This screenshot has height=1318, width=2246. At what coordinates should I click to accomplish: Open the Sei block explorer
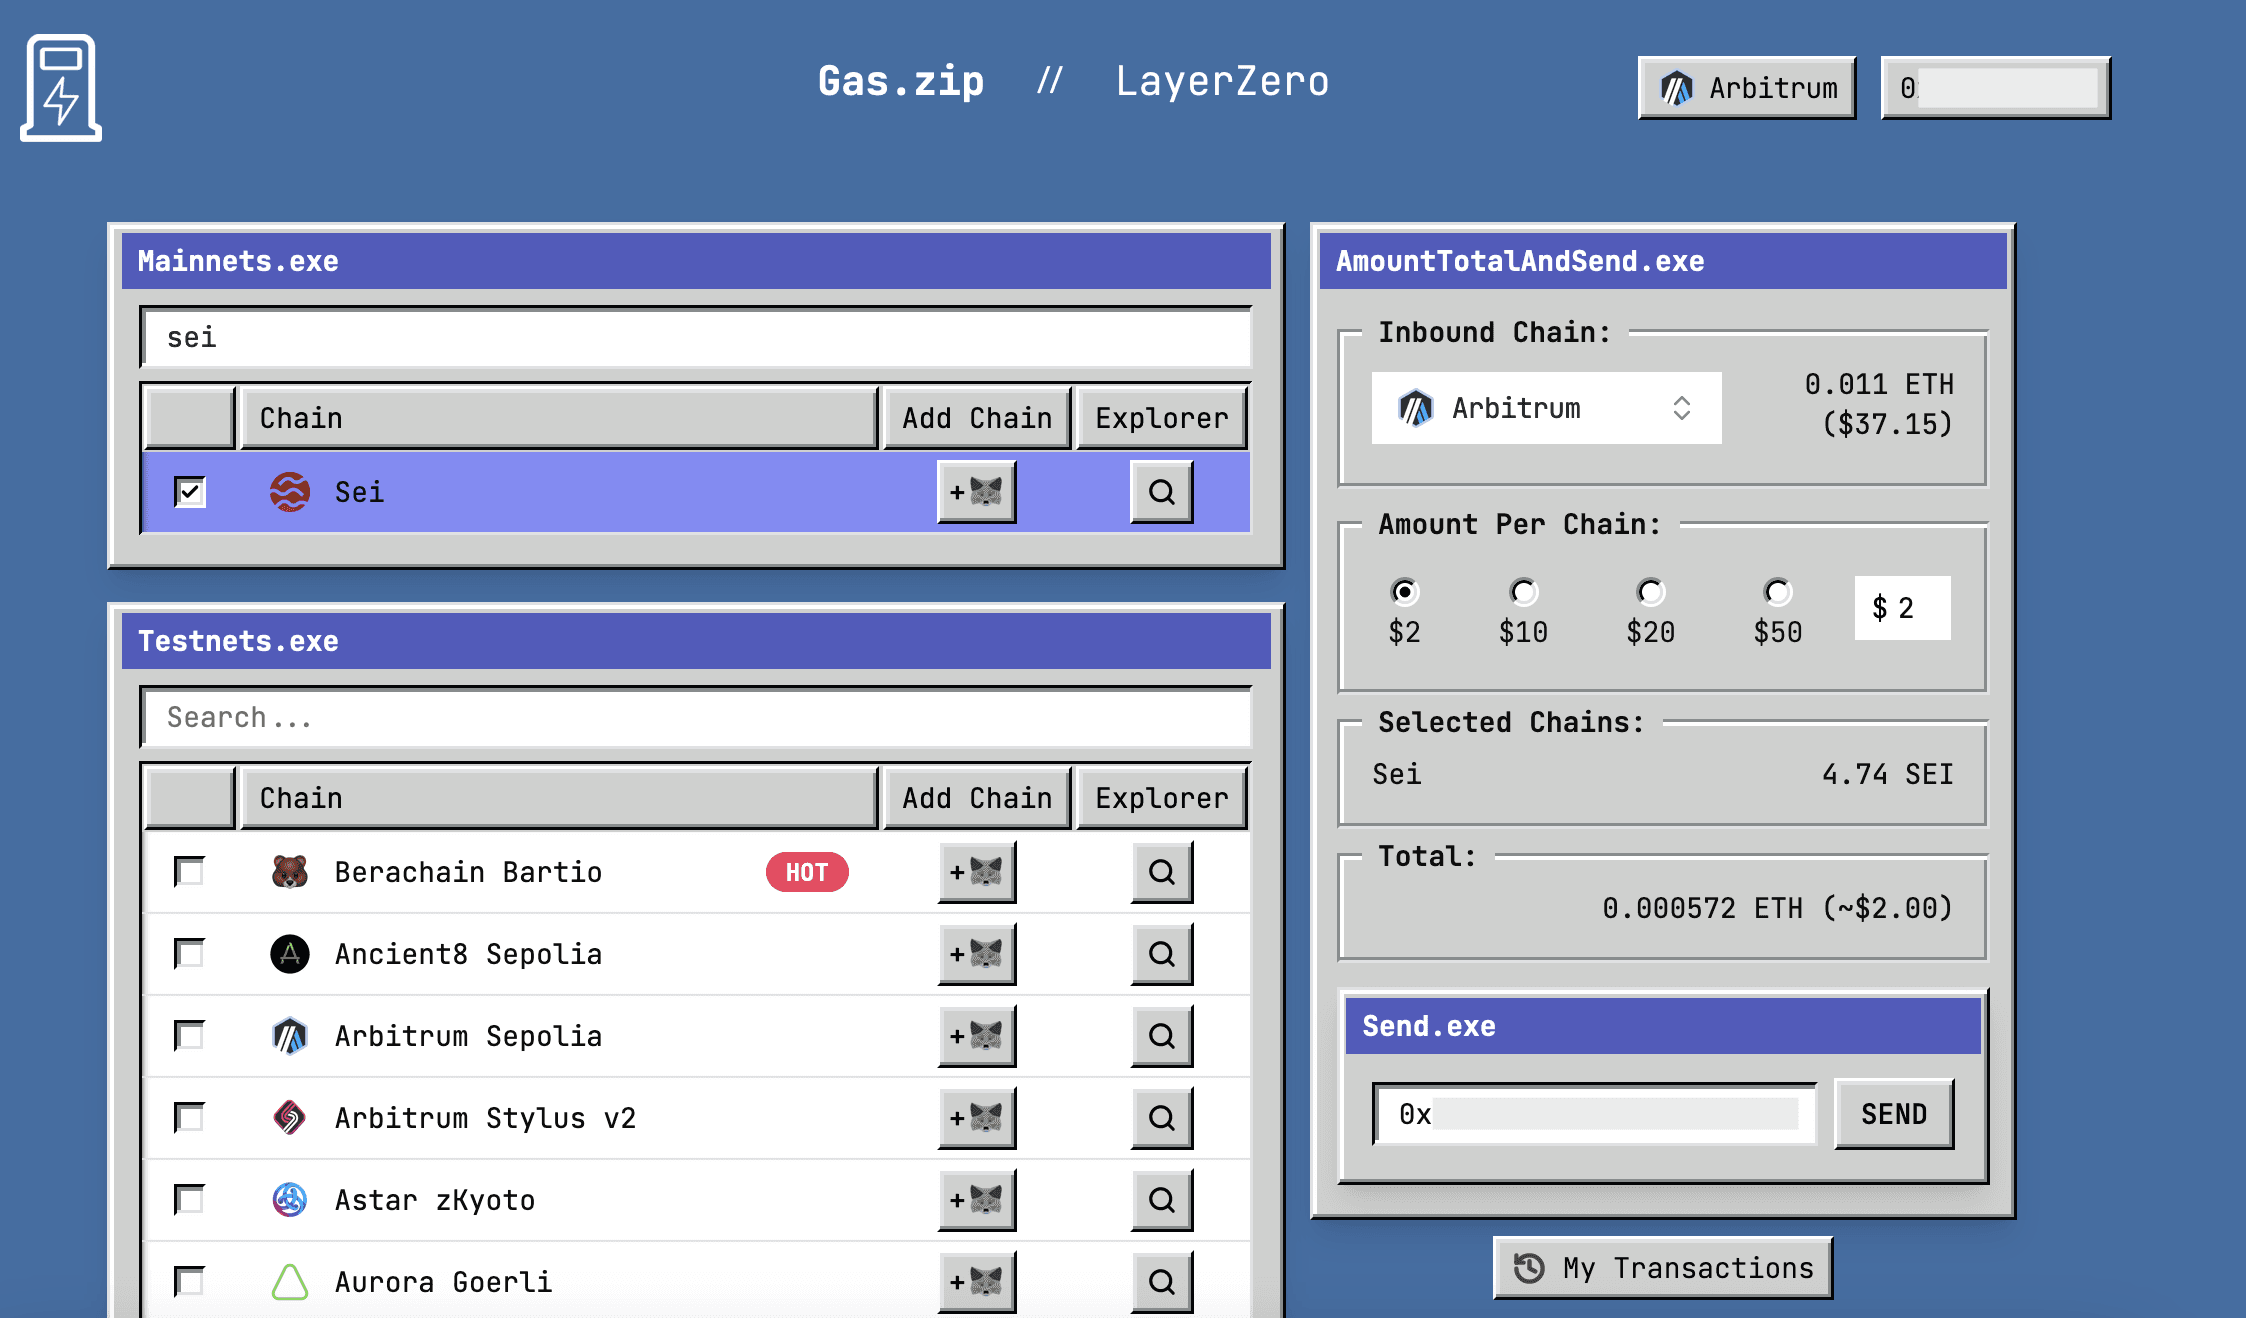tap(1161, 492)
